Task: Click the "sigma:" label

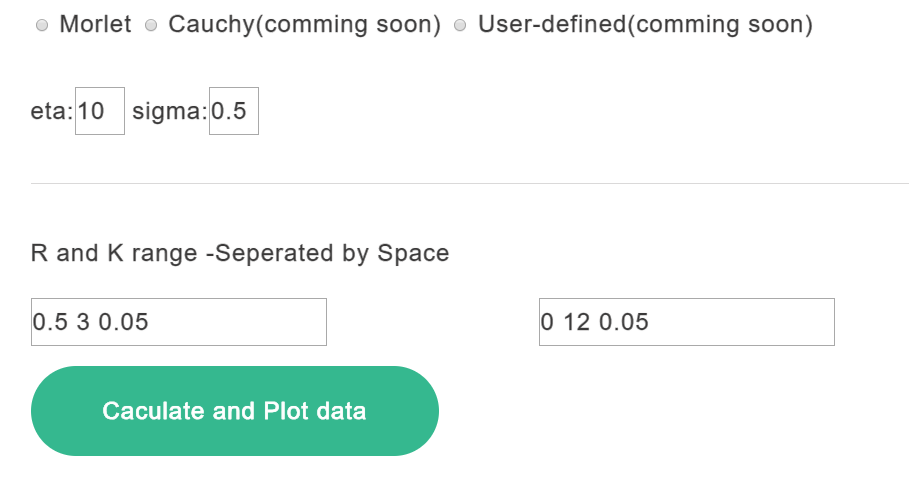Action: [169, 112]
